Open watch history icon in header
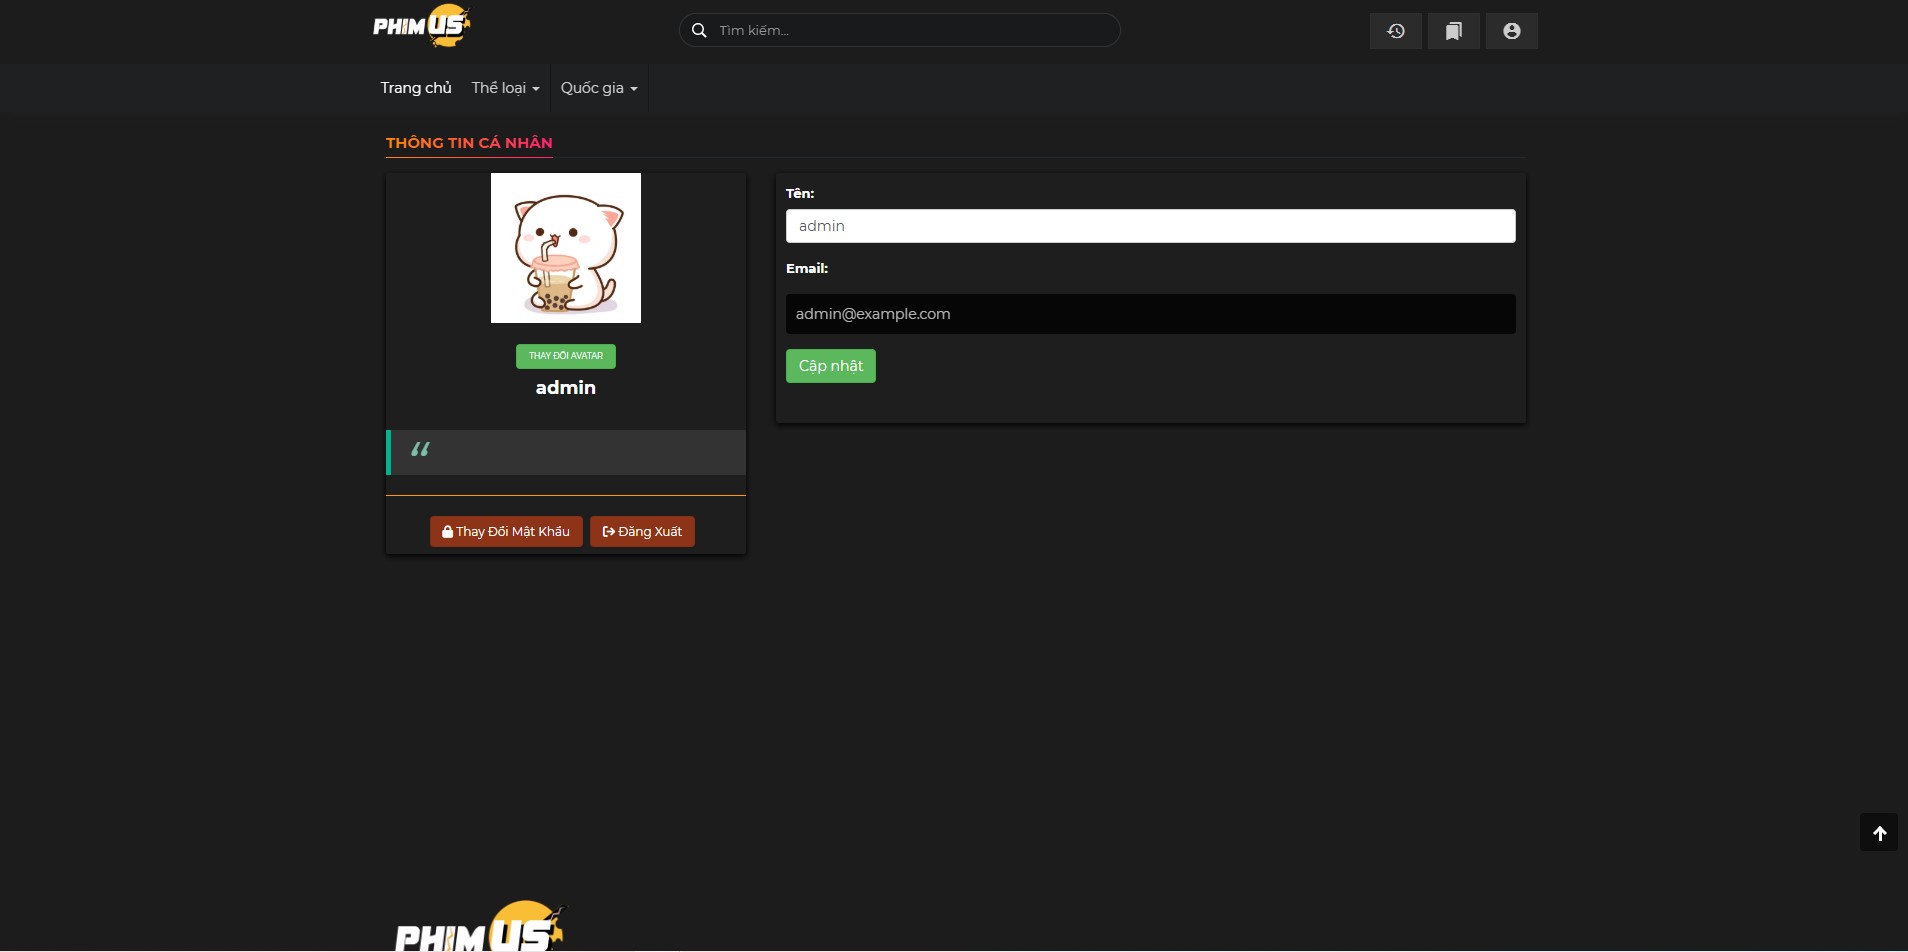 coord(1395,31)
